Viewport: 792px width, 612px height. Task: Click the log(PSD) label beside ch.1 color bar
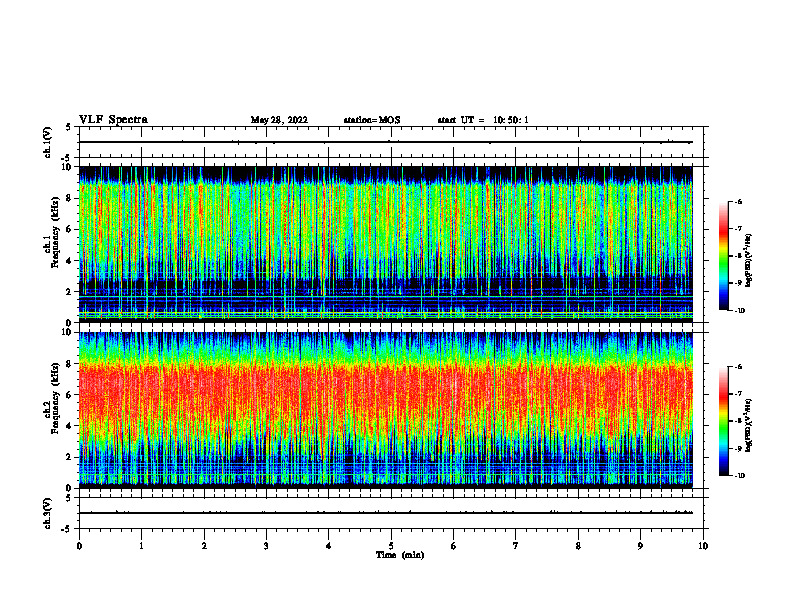[x=749, y=261]
